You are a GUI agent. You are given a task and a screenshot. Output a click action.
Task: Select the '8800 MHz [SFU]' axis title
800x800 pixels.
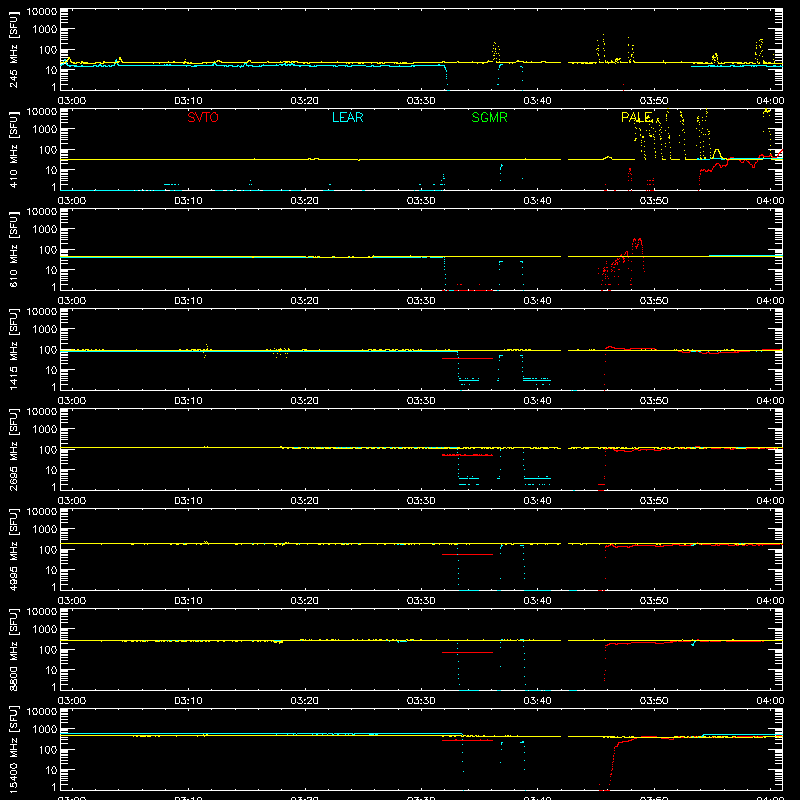(x=13, y=649)
